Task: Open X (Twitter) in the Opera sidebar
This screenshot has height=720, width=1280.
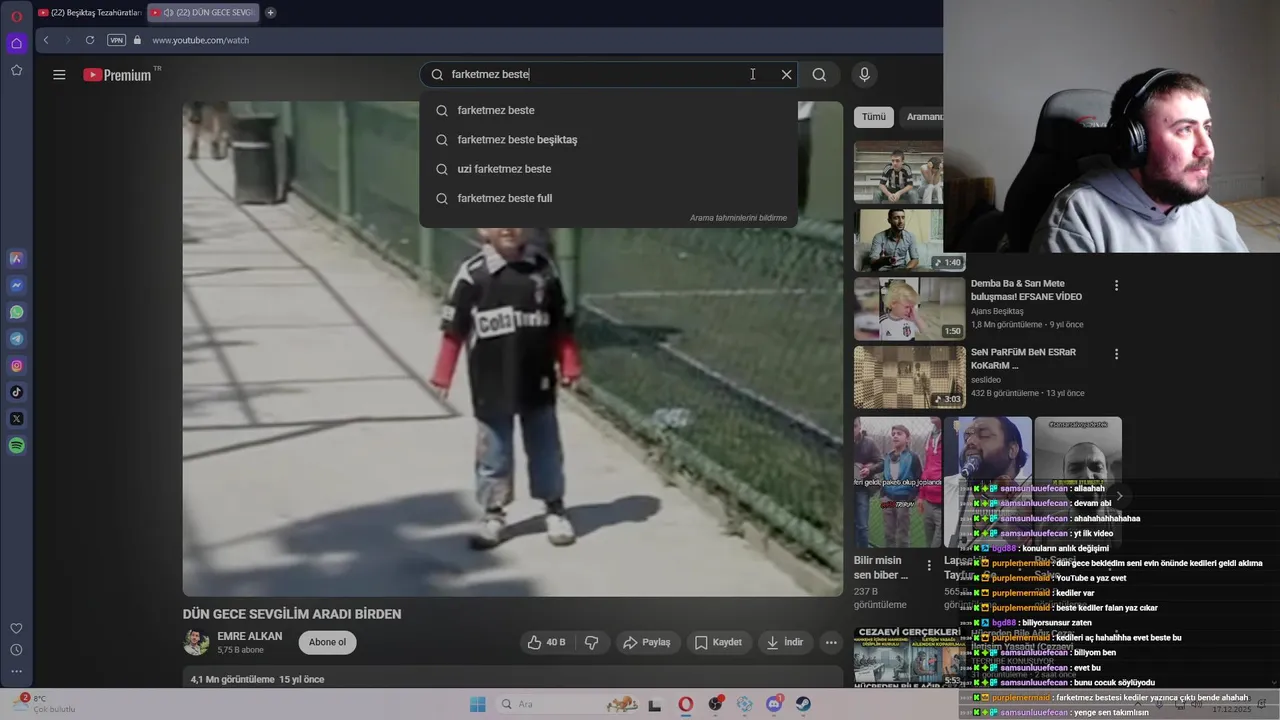Action: [x=16, y=419]
